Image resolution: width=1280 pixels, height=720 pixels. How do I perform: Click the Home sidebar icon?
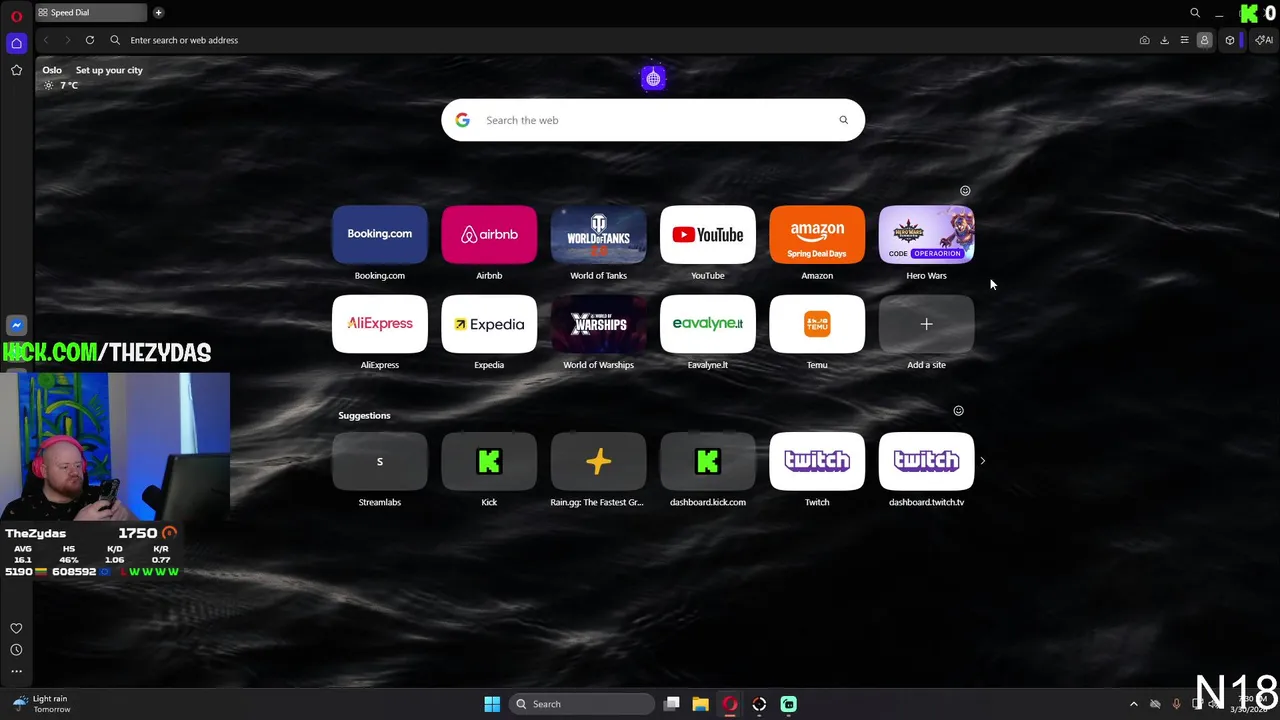[x=16, y=43]
